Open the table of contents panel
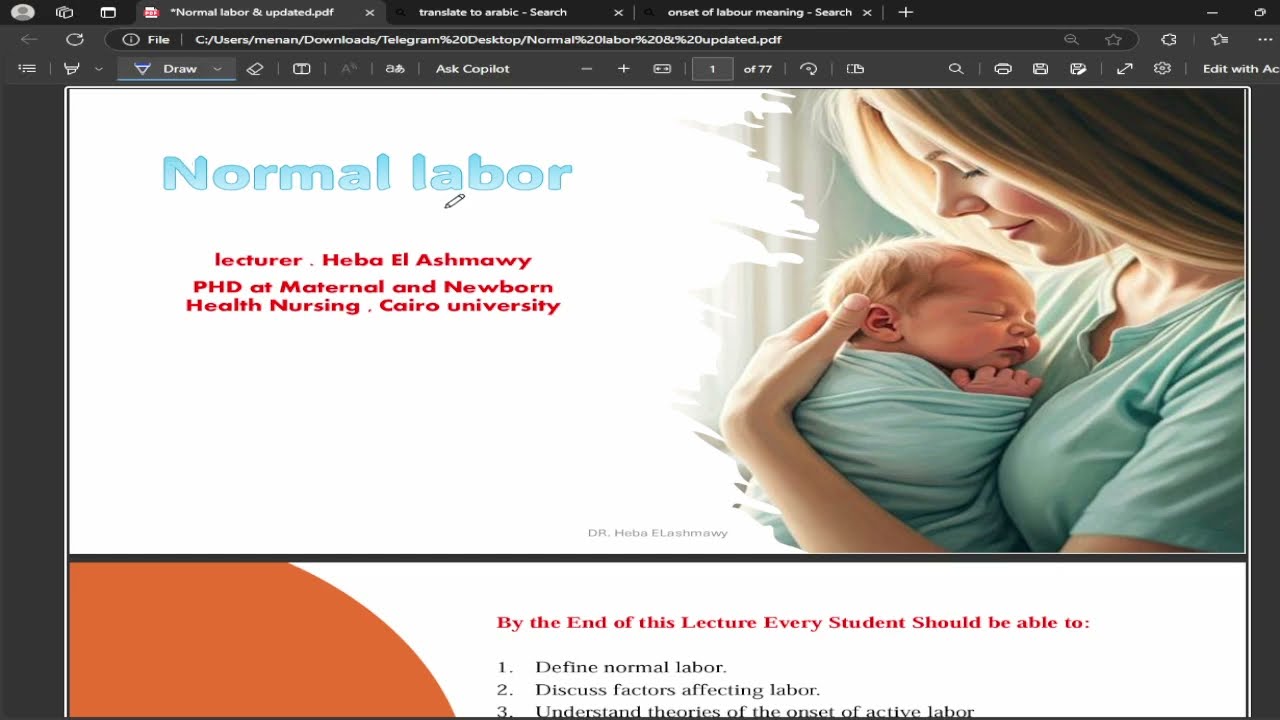The height and width of the screenshot is (720, 1280). click(x=27, y=69)
